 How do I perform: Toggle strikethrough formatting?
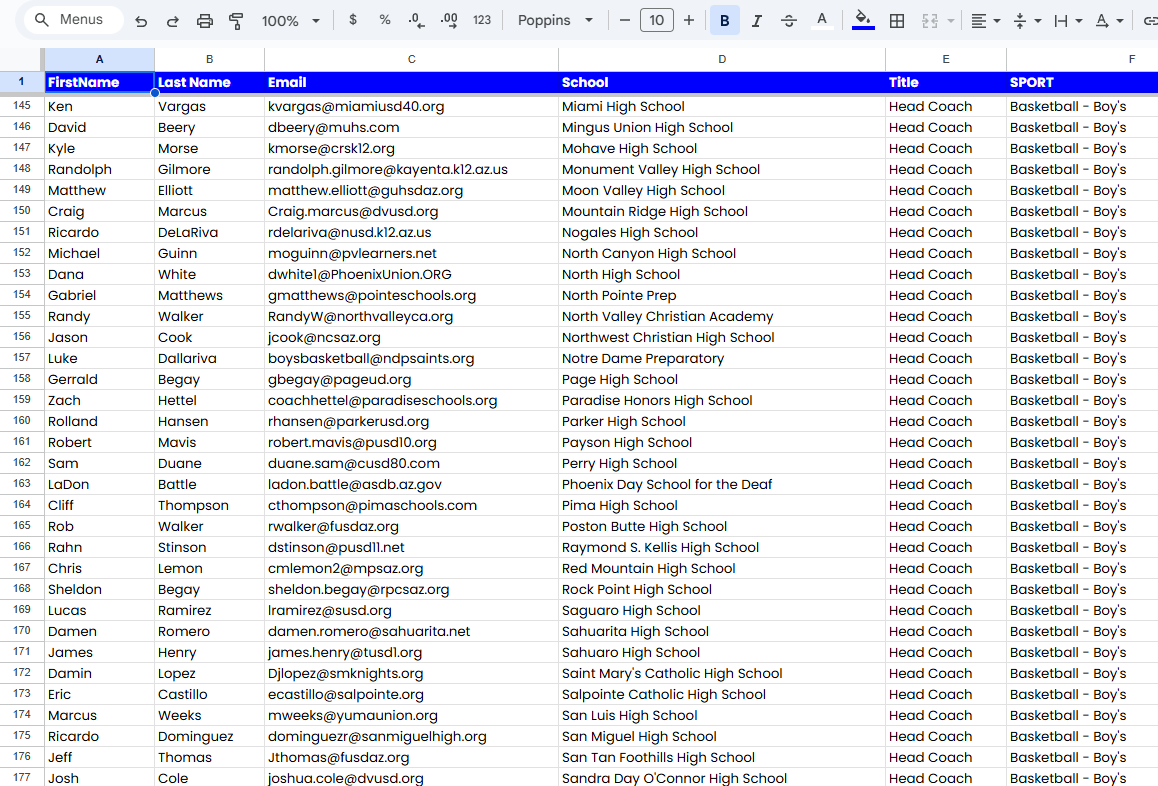point(789,21)
